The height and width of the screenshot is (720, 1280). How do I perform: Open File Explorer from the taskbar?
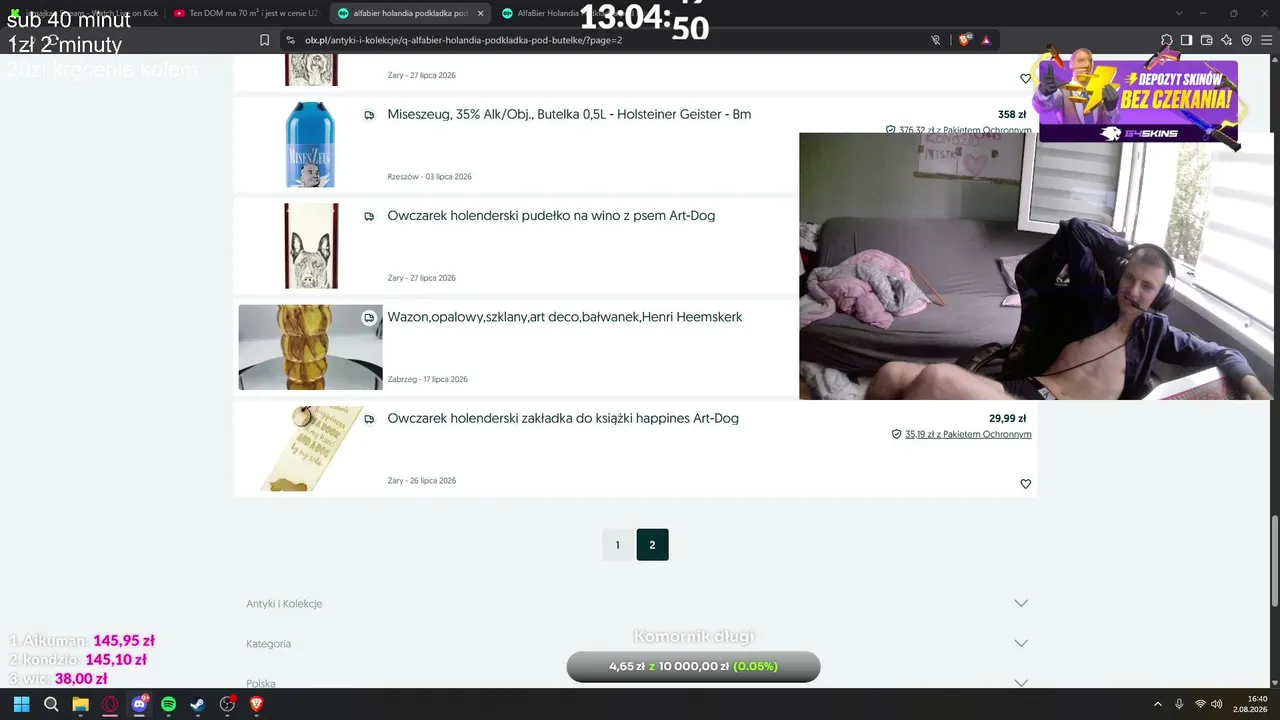[80, 704]
